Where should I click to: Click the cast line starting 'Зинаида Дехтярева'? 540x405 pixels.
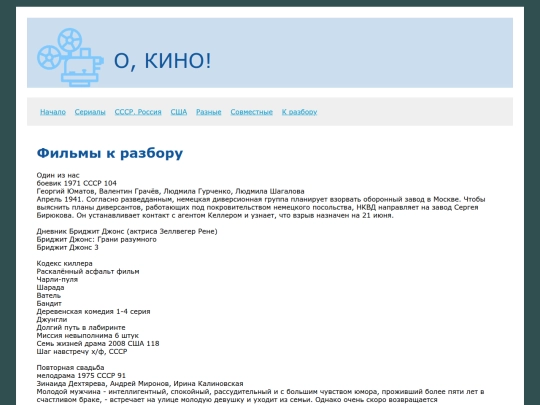(140, 383)
